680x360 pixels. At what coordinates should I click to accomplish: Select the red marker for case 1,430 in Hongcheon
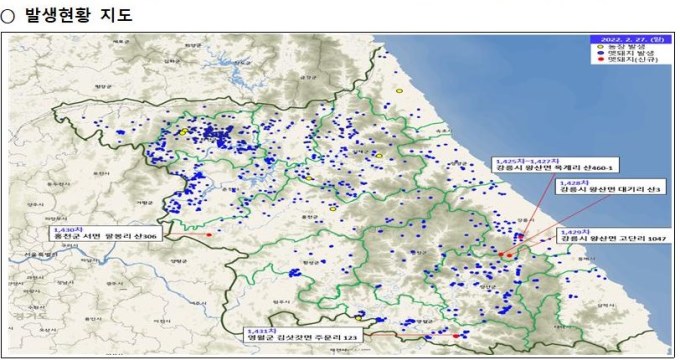point(209,235)
